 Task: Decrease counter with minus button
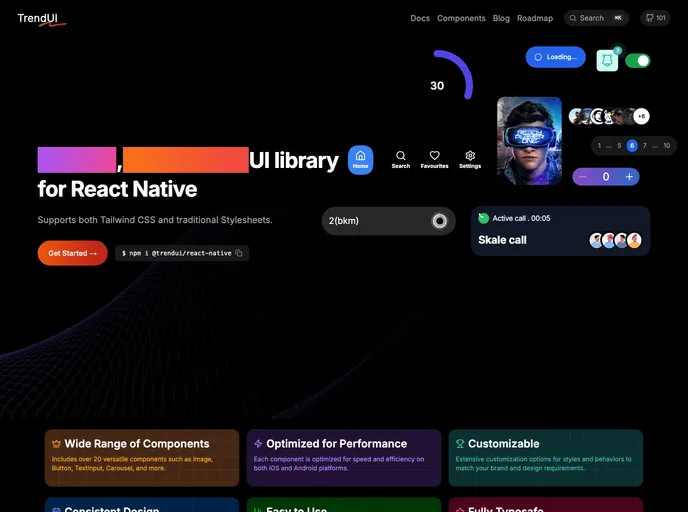(583, 177)
